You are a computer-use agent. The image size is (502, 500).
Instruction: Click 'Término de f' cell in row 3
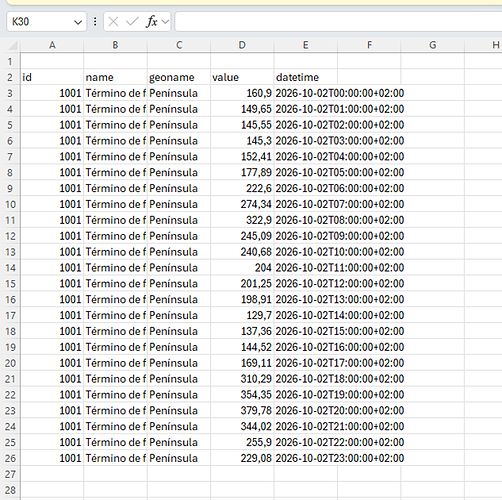115,93
